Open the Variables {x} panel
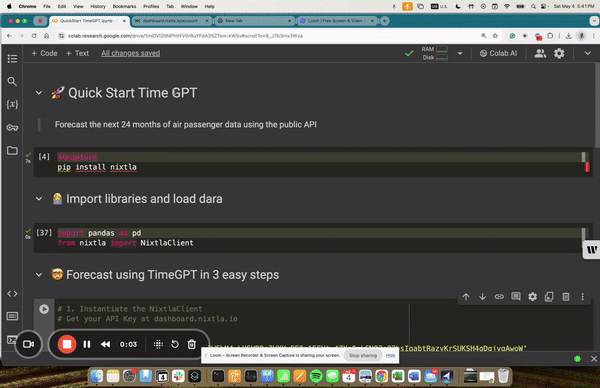Viewport: 600px width, 388px height. [12, 104]
